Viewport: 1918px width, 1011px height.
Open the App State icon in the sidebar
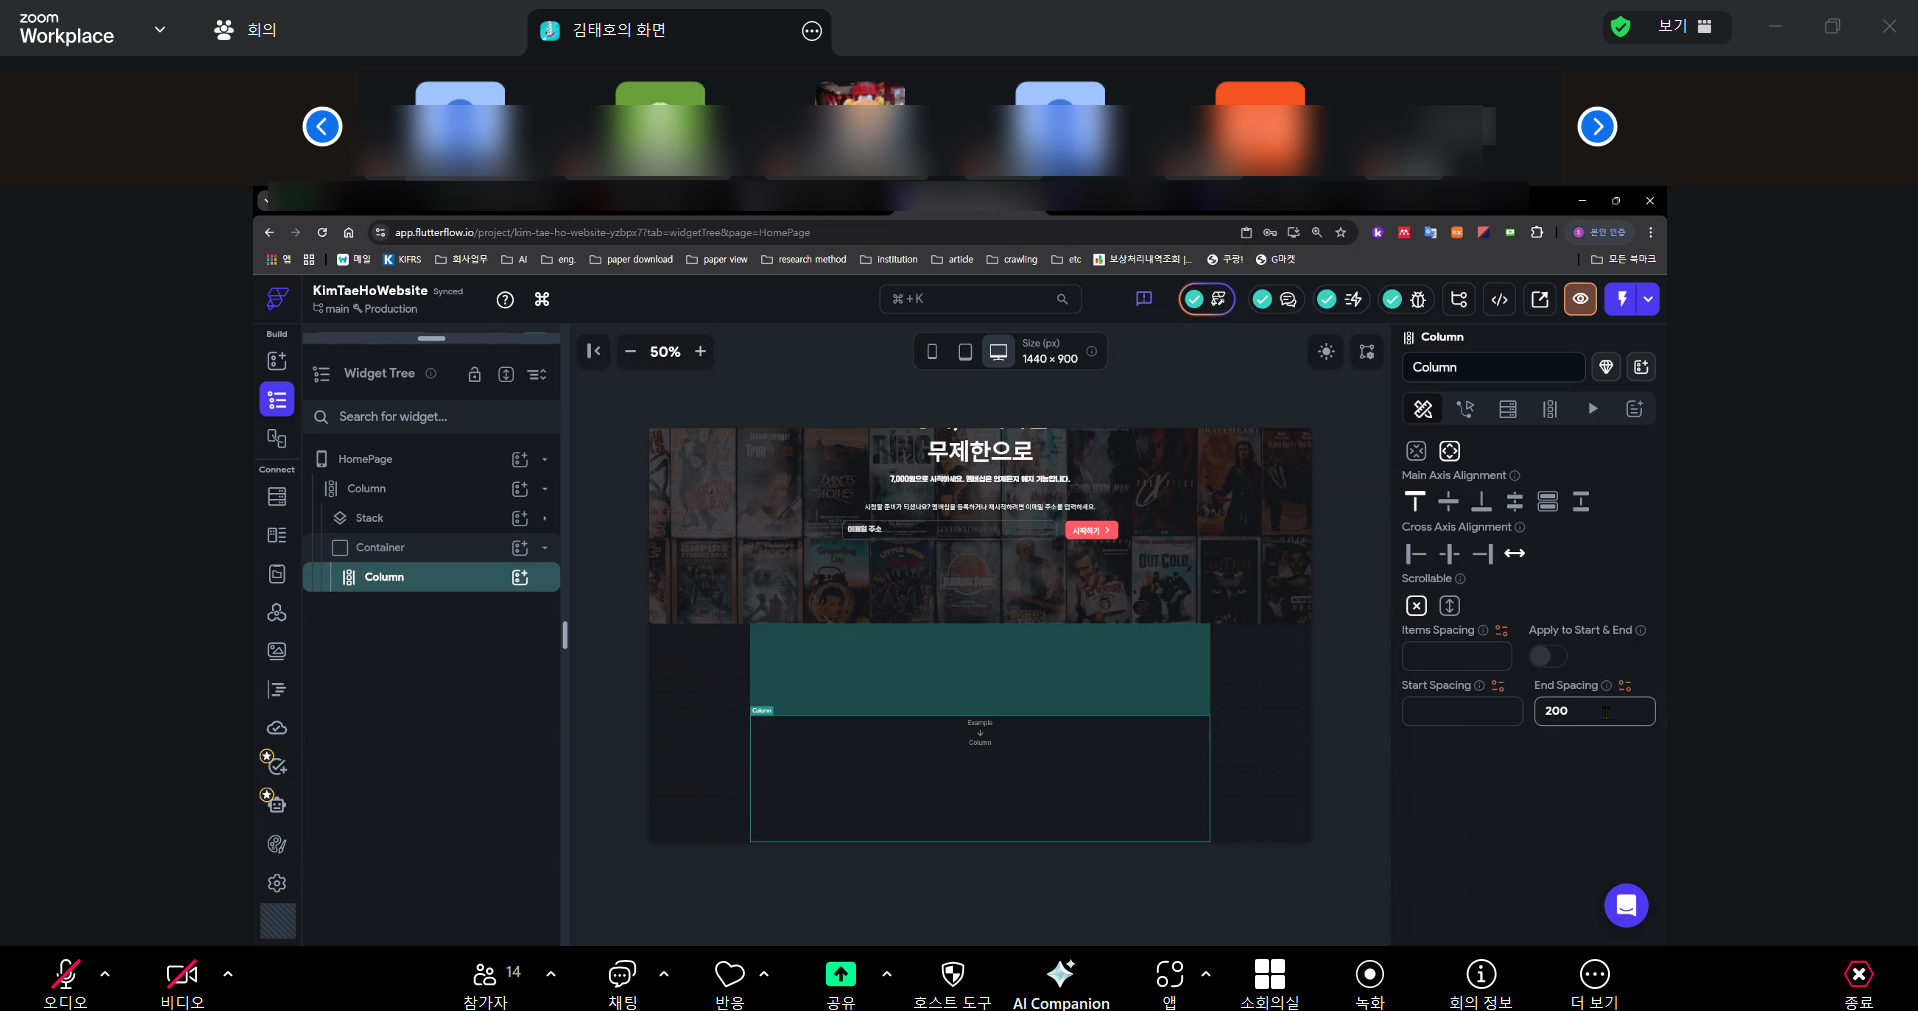point(277,574)
